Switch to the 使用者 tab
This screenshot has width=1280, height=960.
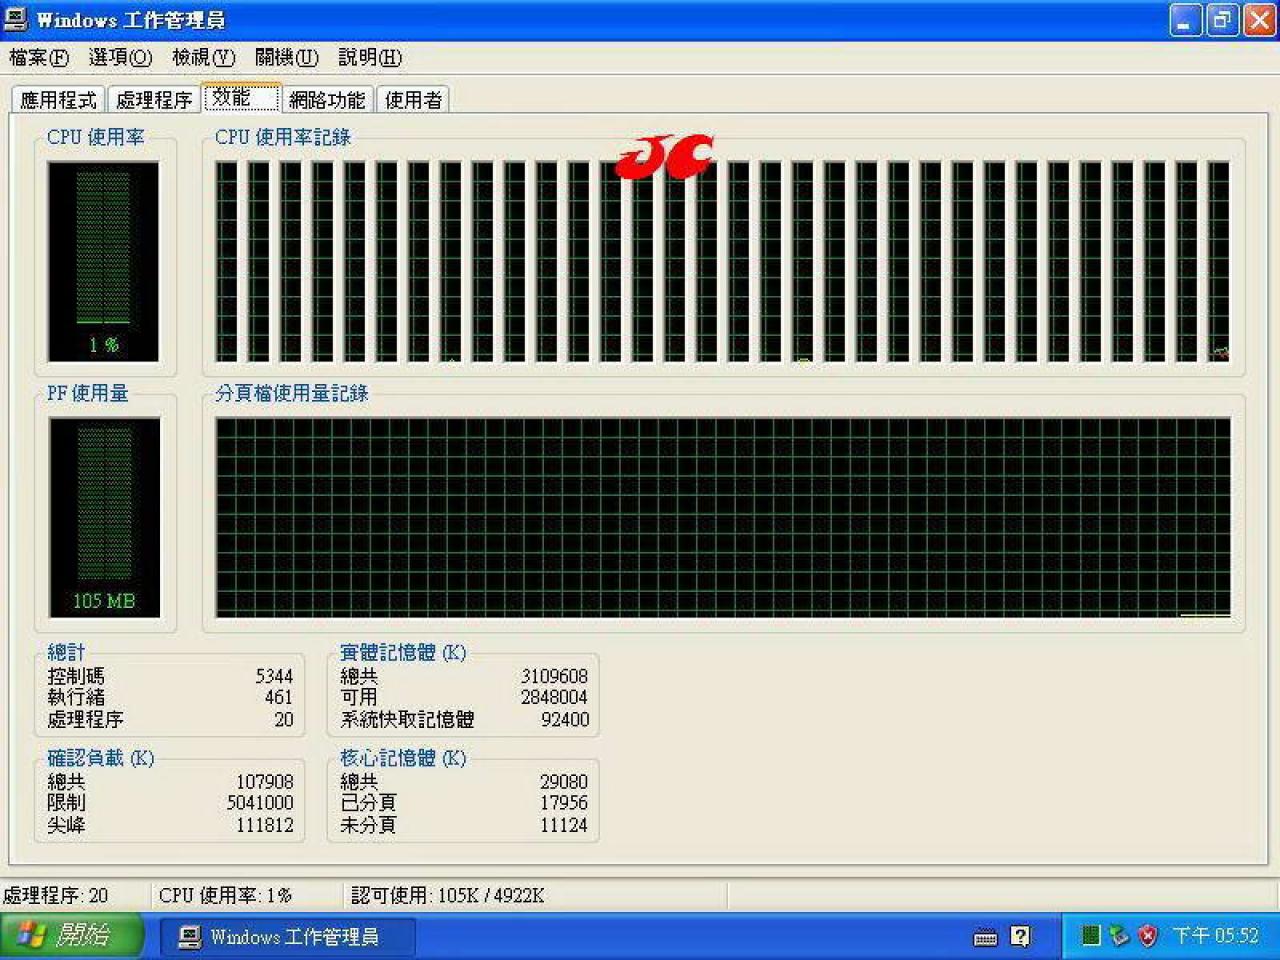coord(413,100)
